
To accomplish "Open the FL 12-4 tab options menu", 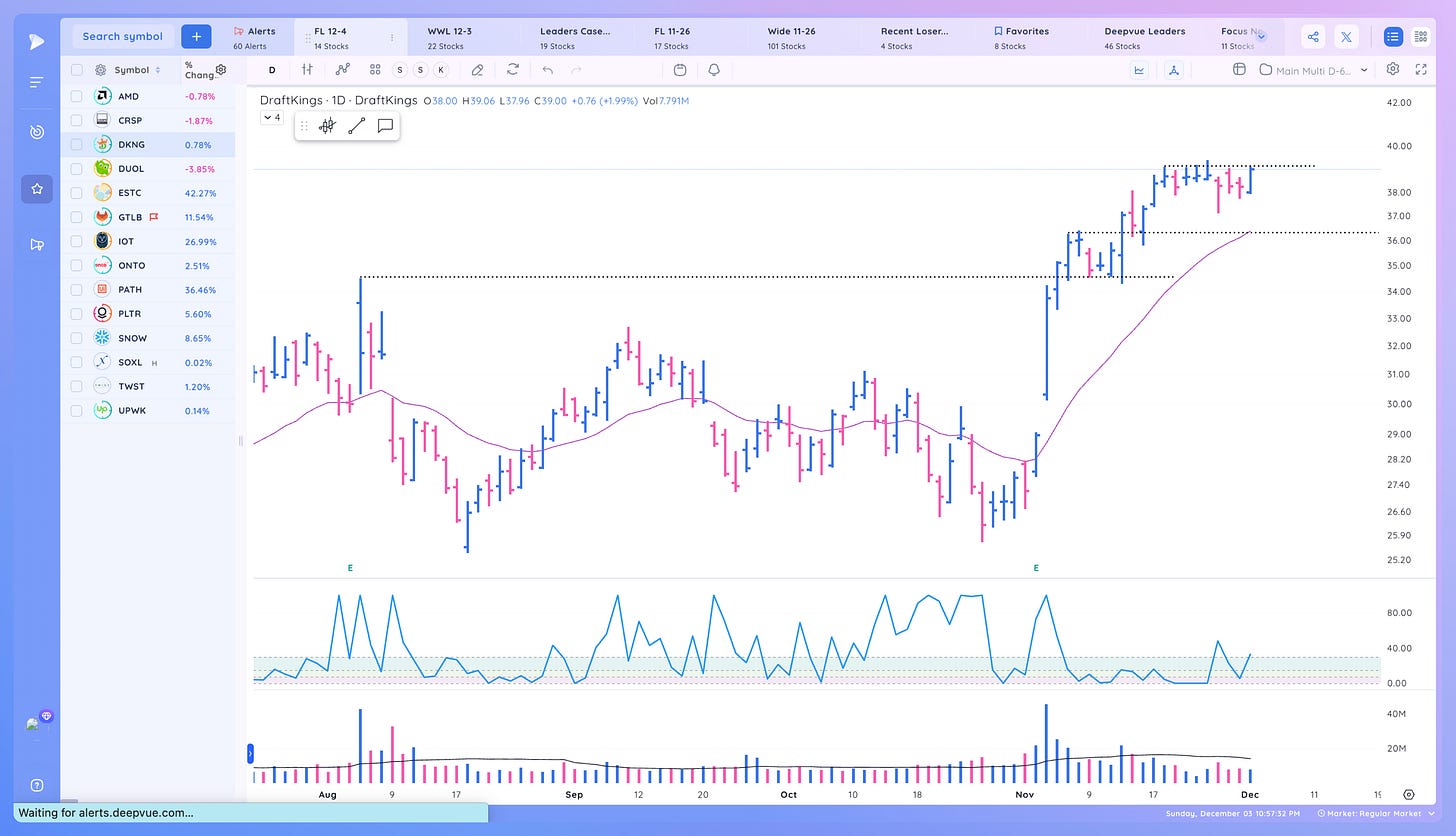I will pos(391,38).
